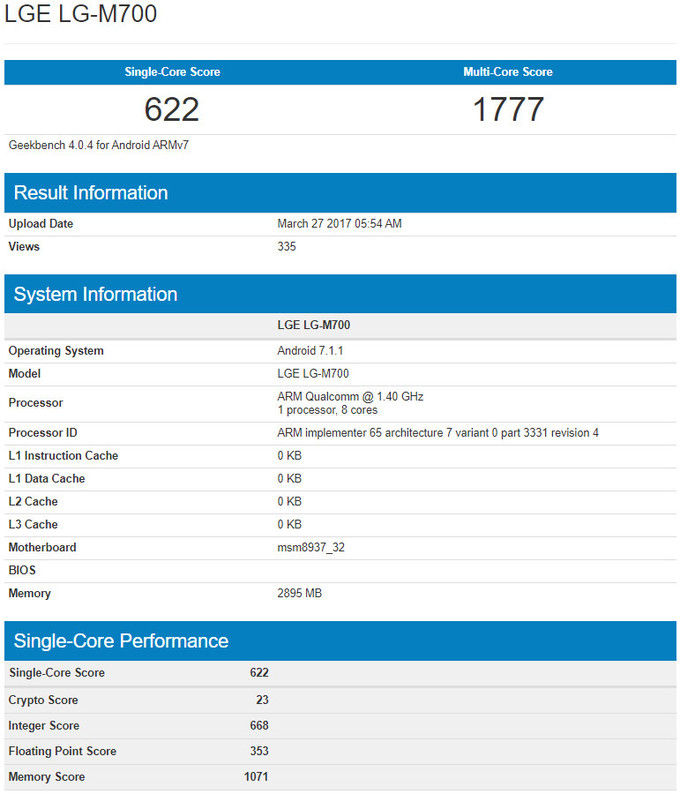The image size is (680, 794).
Task: Click the multi-core score value 1777
Action: 508,109
